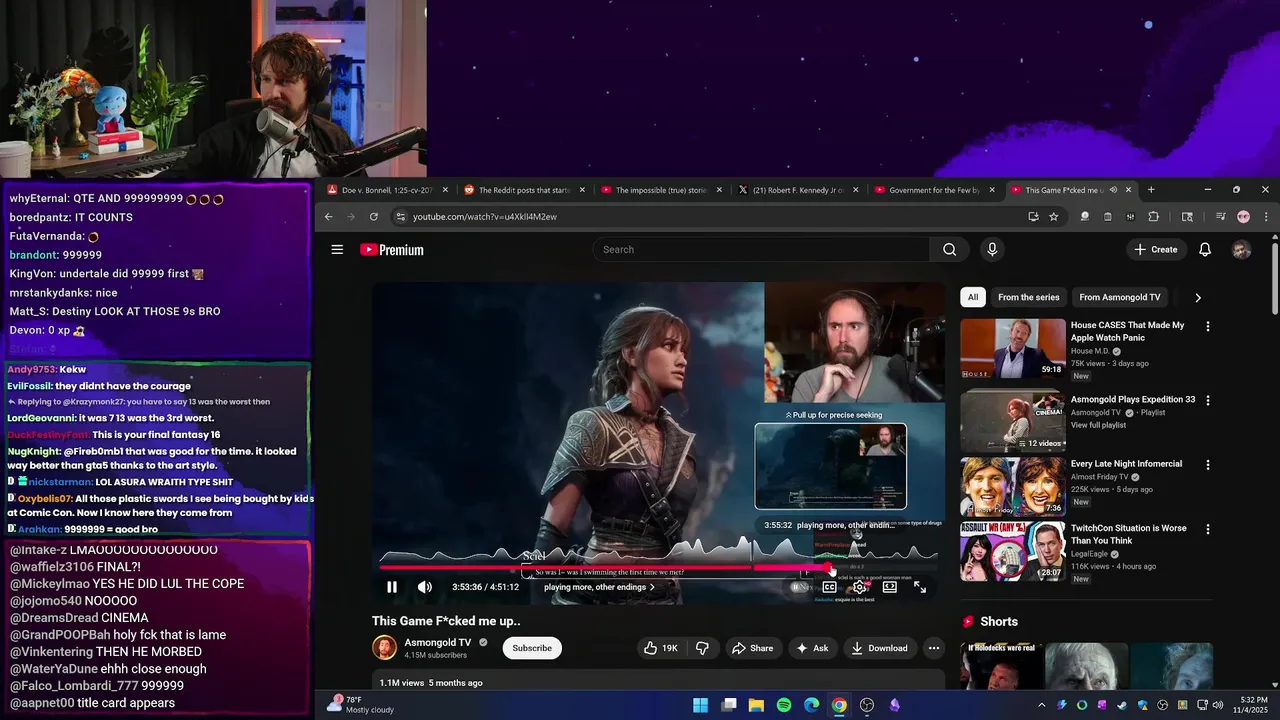Open the Windows Start menu
Viewport: 1280px width, 720px height.
pos(701,705)
